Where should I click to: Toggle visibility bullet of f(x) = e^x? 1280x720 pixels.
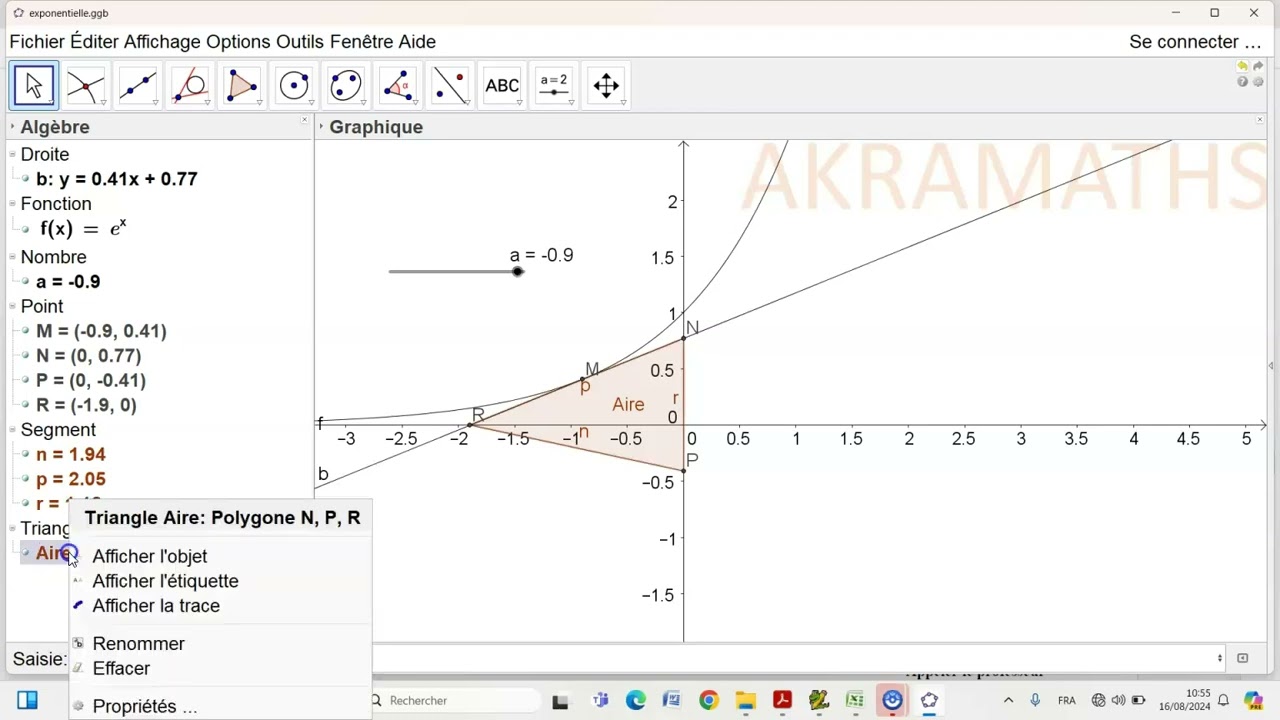(x=26, y=229)
